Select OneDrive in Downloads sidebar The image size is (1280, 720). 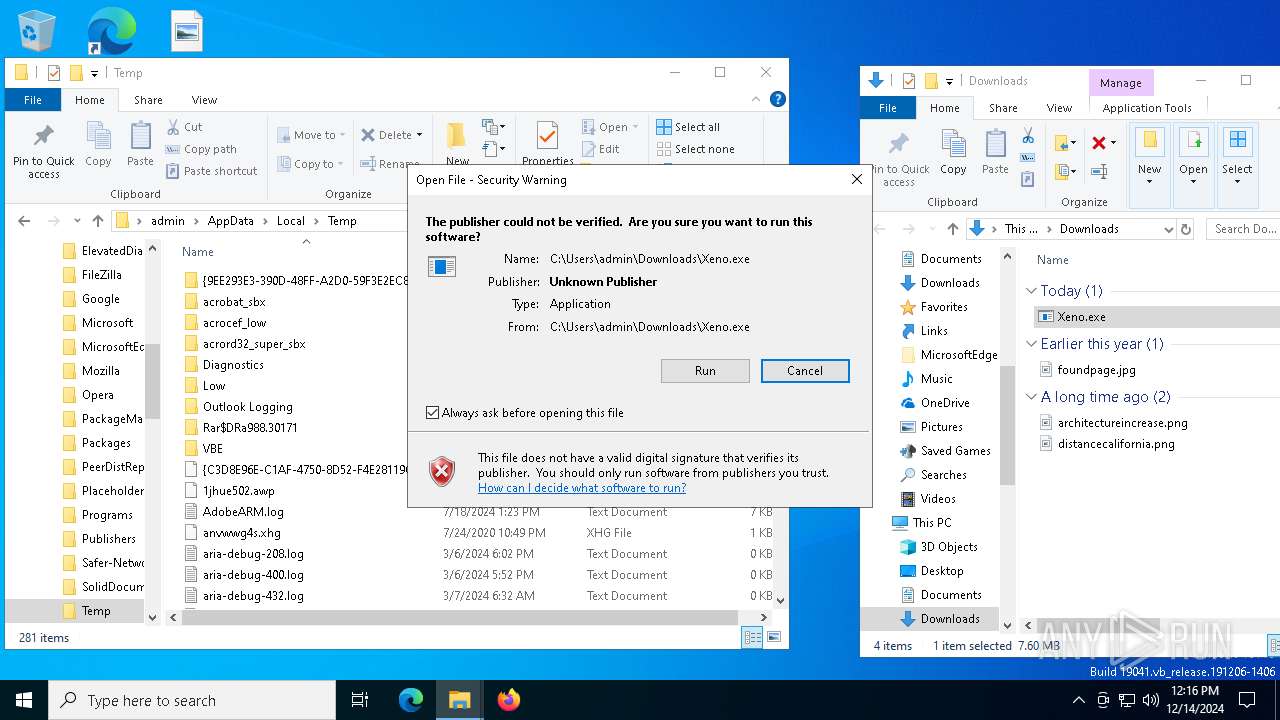945,403
